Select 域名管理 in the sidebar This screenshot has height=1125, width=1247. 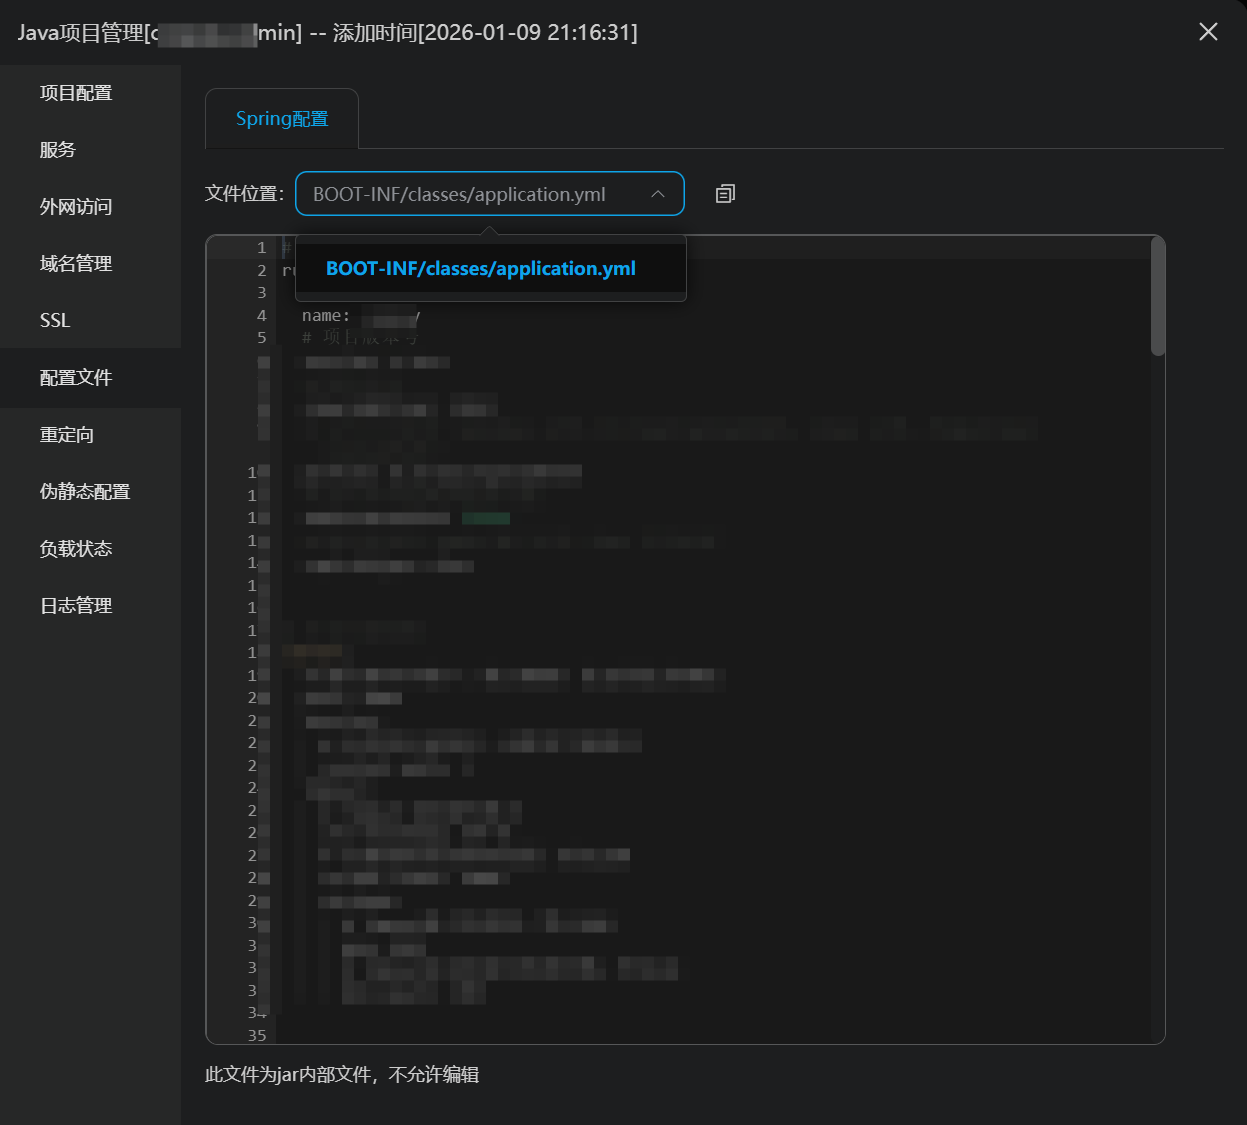[76, 264]
